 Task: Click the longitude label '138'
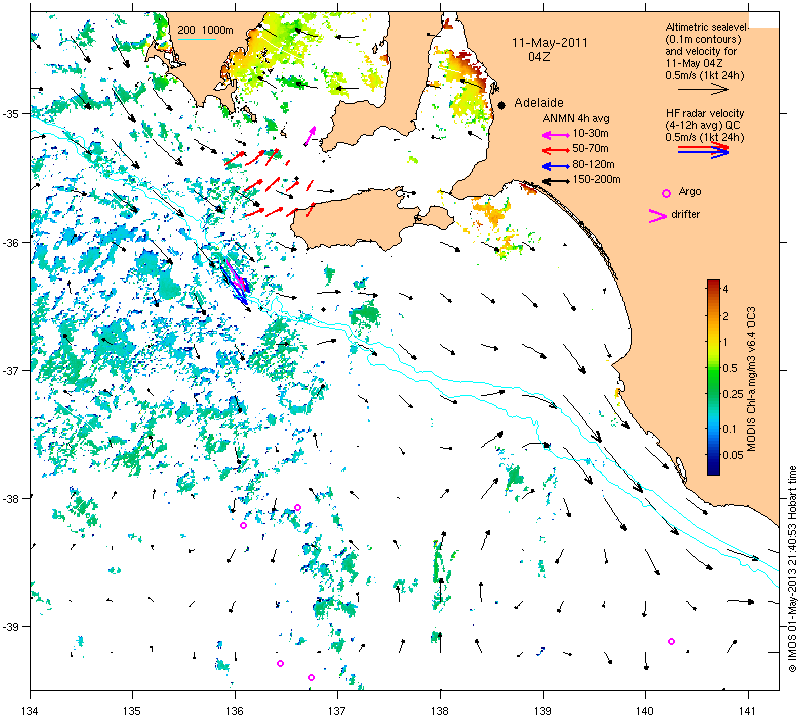(440, 710)
